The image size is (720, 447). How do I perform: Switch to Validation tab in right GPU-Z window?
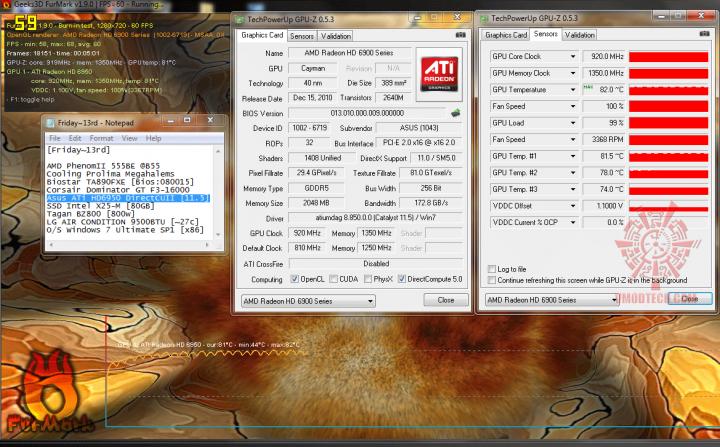click(x=579, y=35)
